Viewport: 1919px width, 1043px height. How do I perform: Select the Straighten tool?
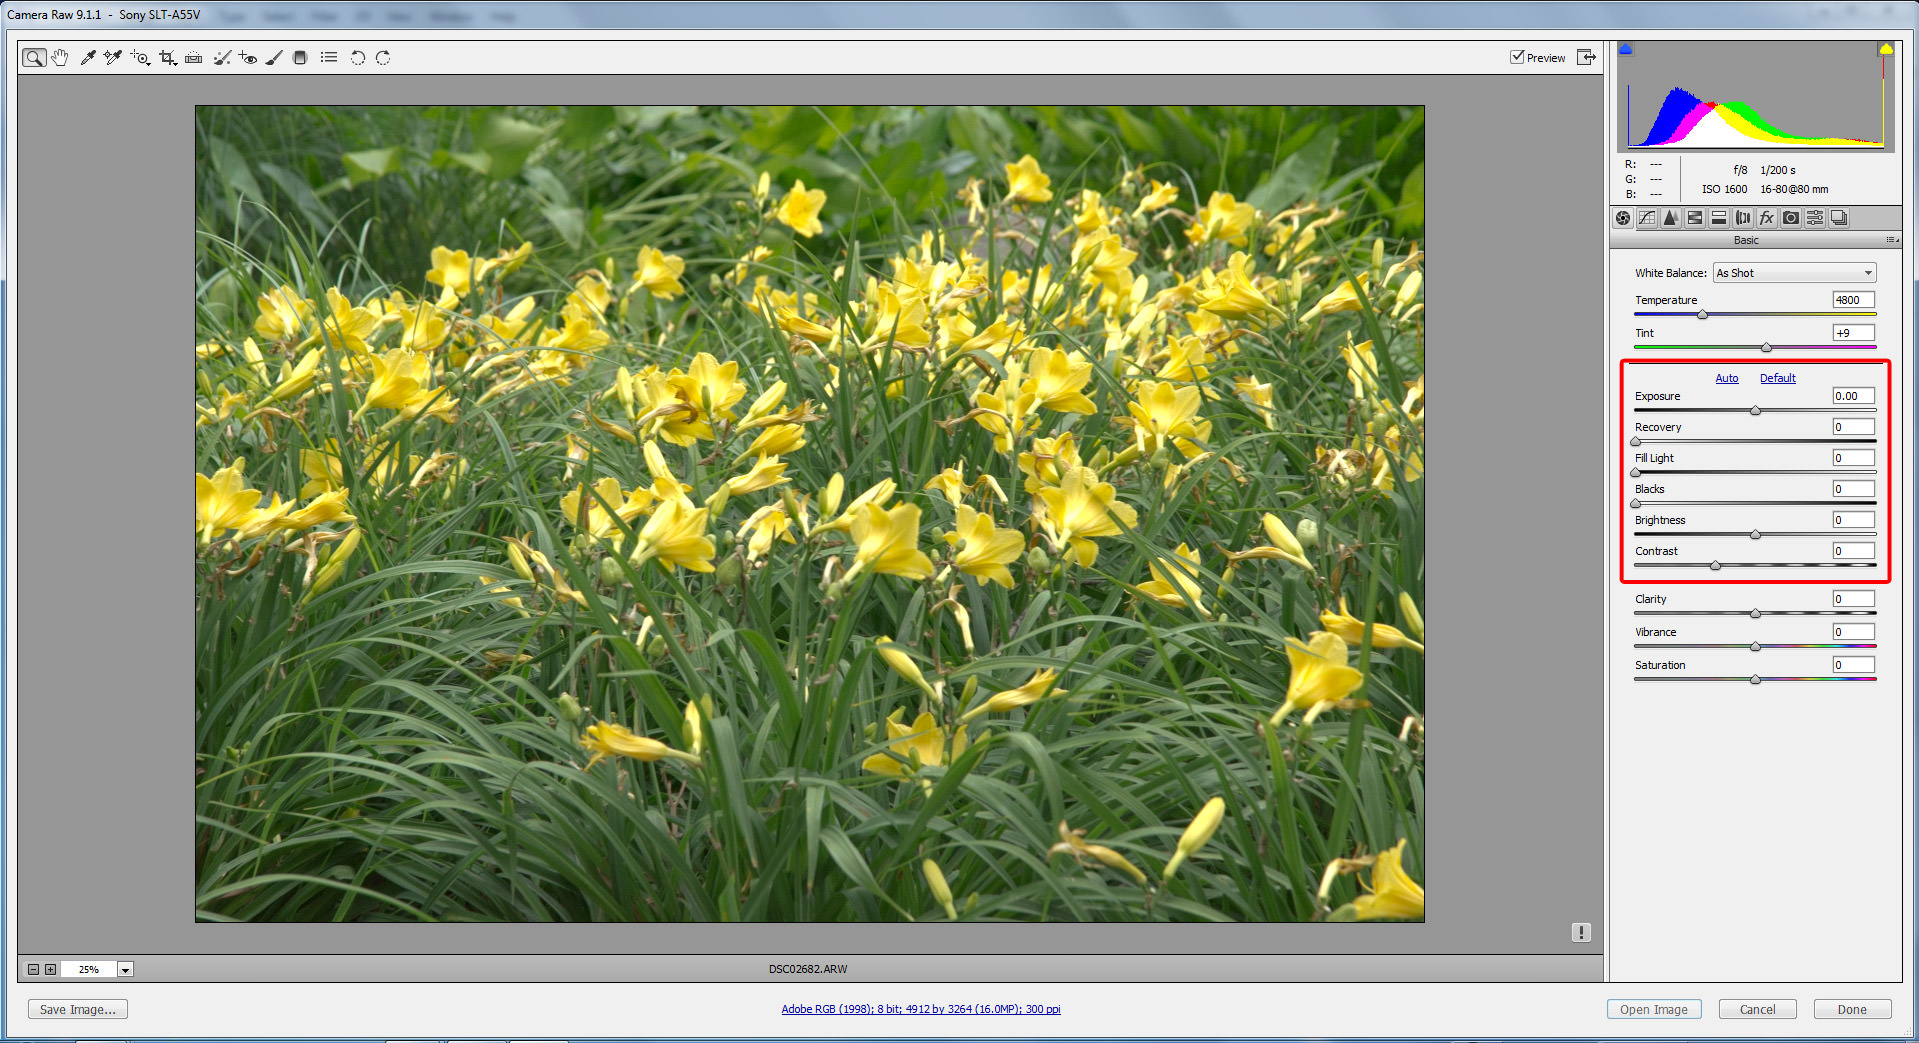194,58
